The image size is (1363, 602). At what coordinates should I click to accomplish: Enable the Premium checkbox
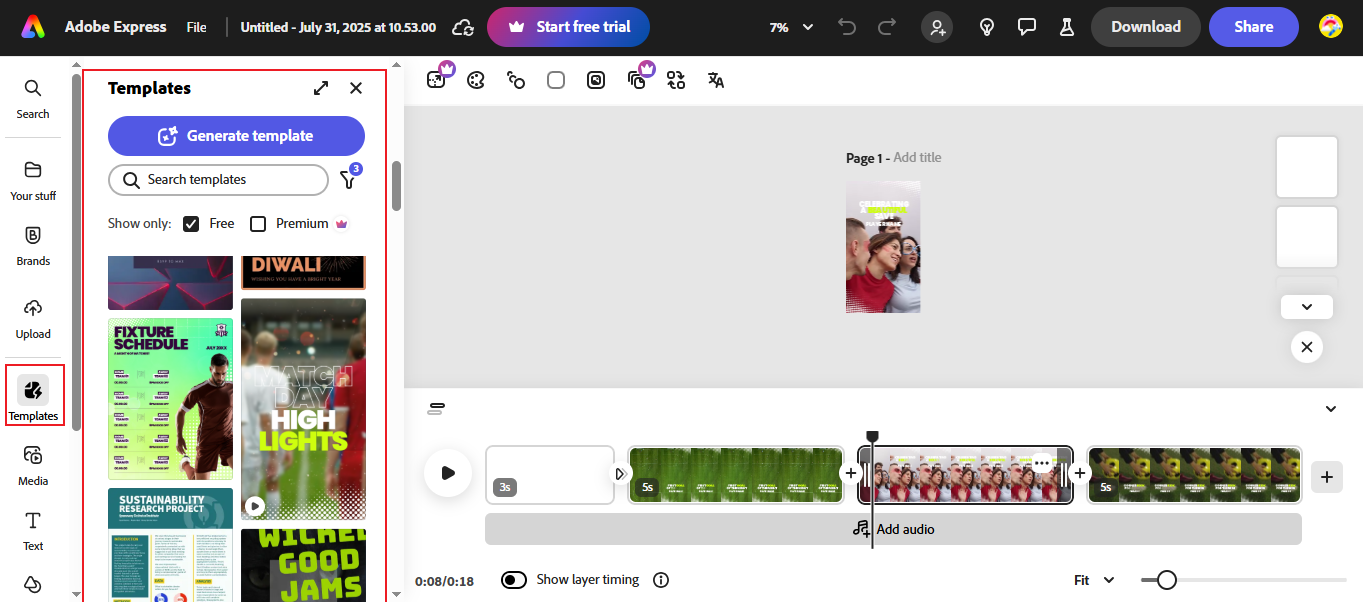(258, 224)
